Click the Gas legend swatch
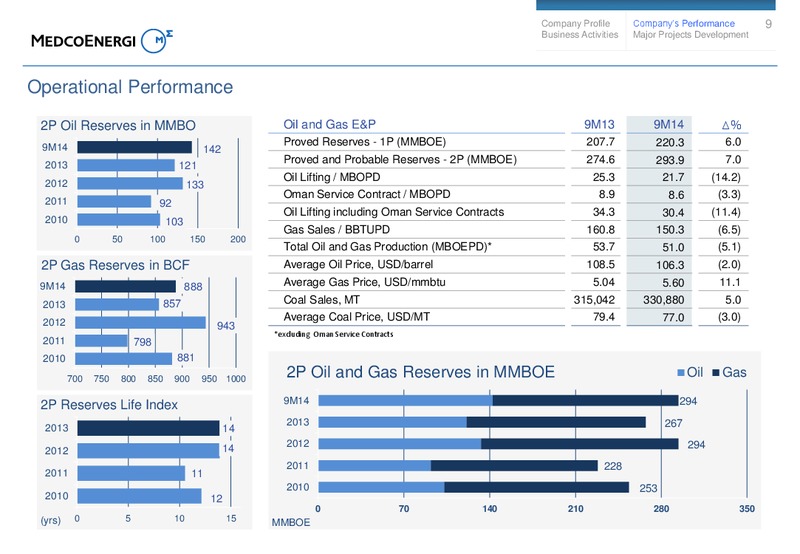 (x=715, y=372)
